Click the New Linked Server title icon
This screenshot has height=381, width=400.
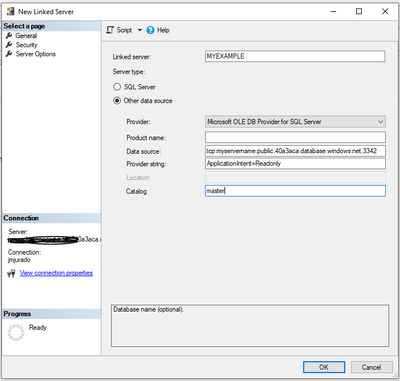click(10, 11)
